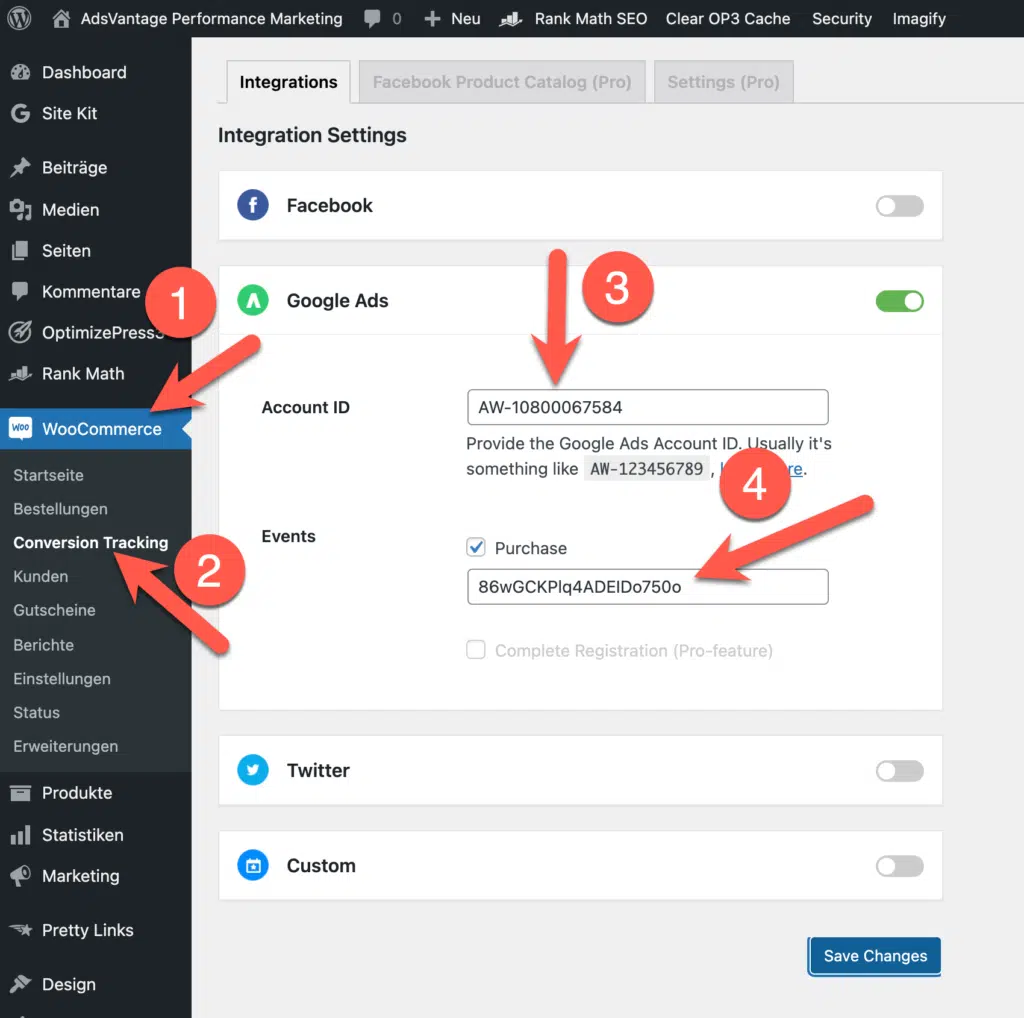Click the Pretty Links star icon
1024x1018 pixels.
point(20,930)
